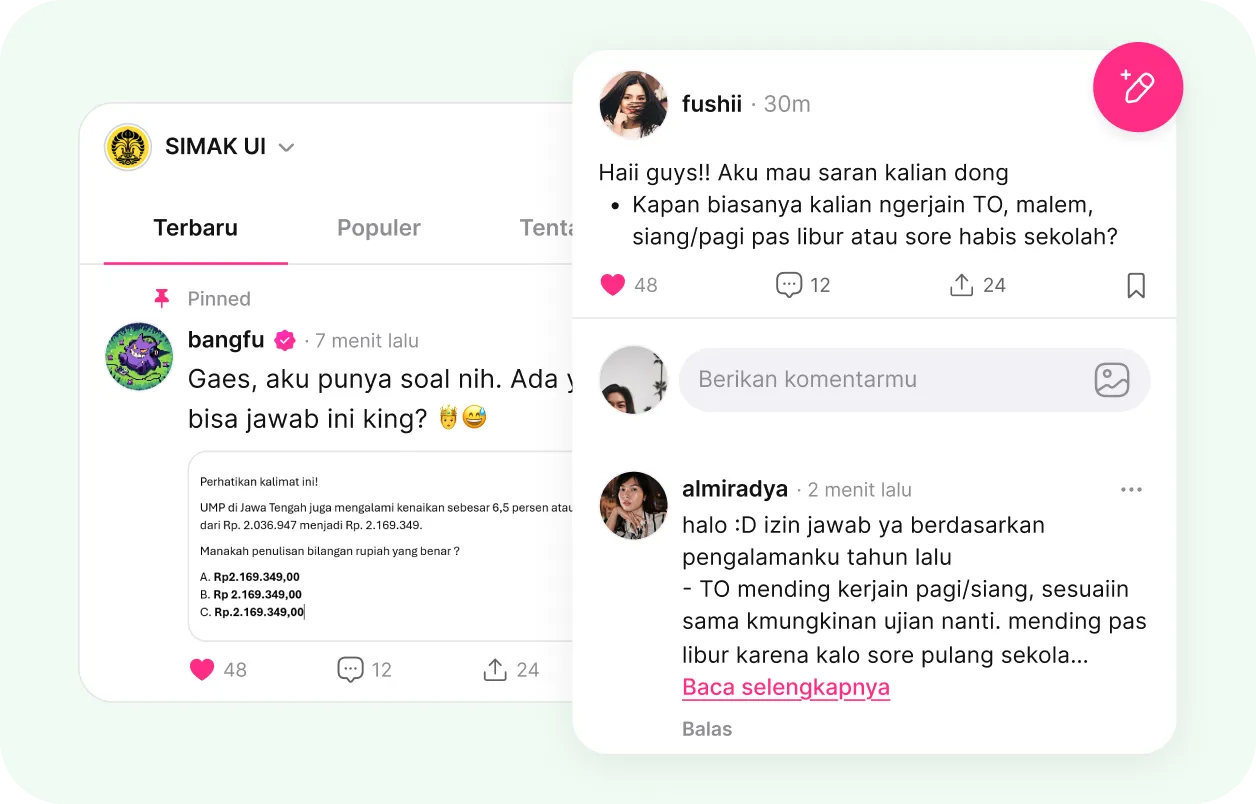Viewport: 1256px width, 804px height.
Task: Click the Baca selengkapnya link
Action: [x=786, y=688]
